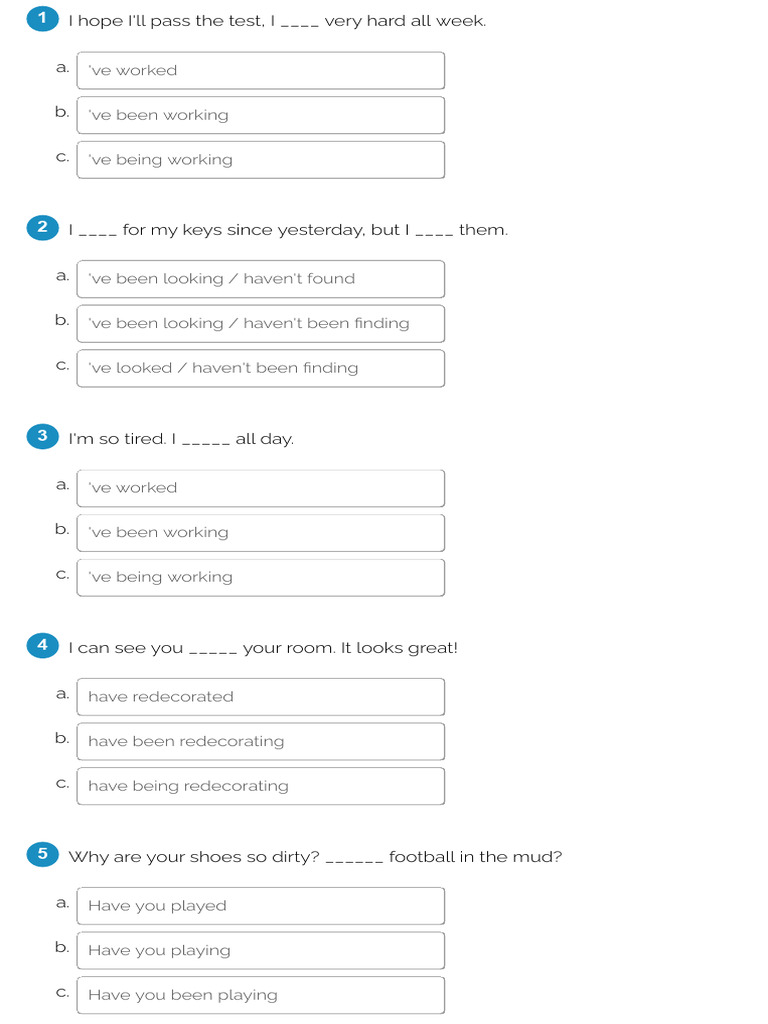Choose "'ve been working" for question 3
768x1024 pixels.
(x=260, y=533)
